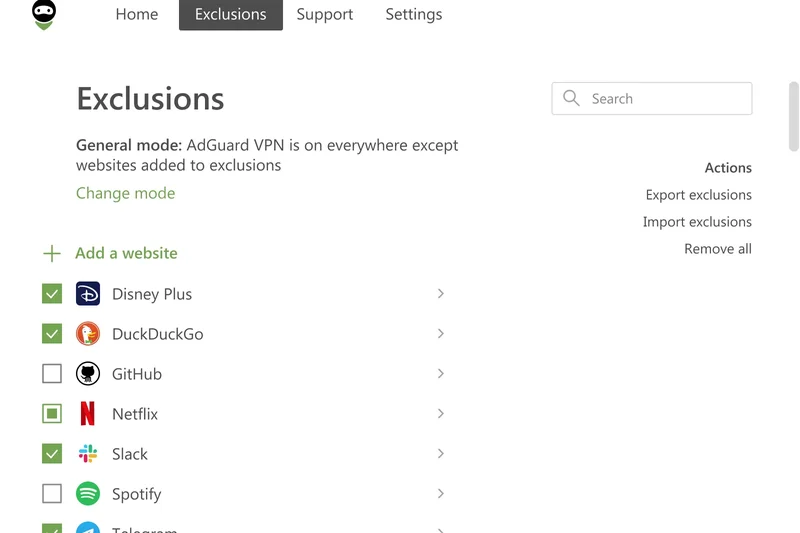The width and height of the screenshot is (800, 533).
Task: Tick the Spotify checkbox
Action: (52, 494)
